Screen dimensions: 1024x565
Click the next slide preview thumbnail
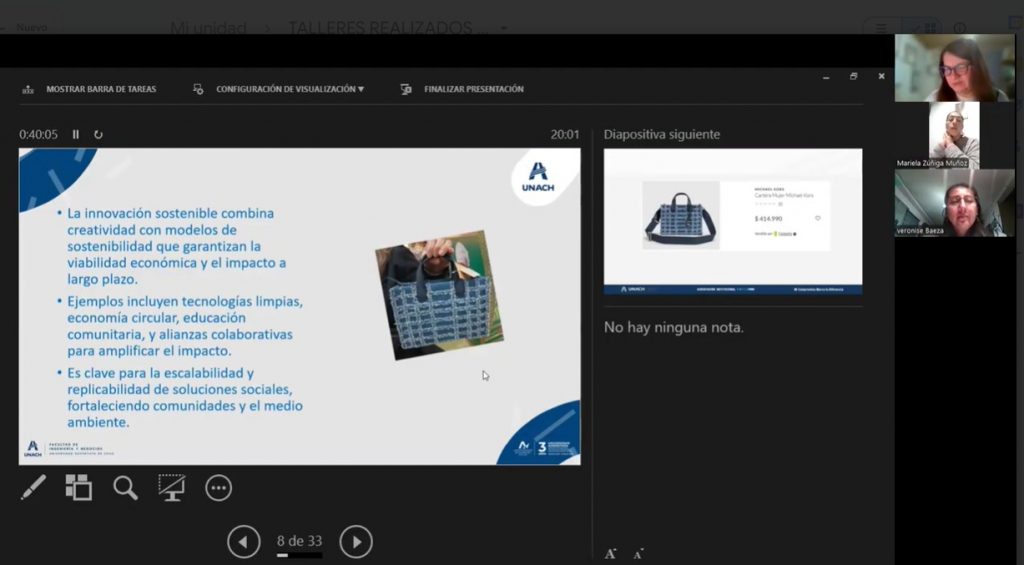(x=732, y=221)
